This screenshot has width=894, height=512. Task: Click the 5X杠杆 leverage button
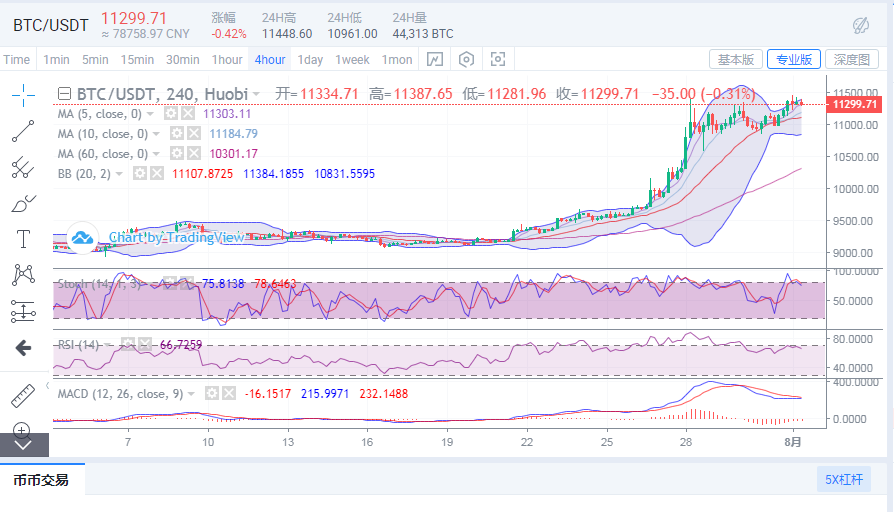tap(843, 479)
